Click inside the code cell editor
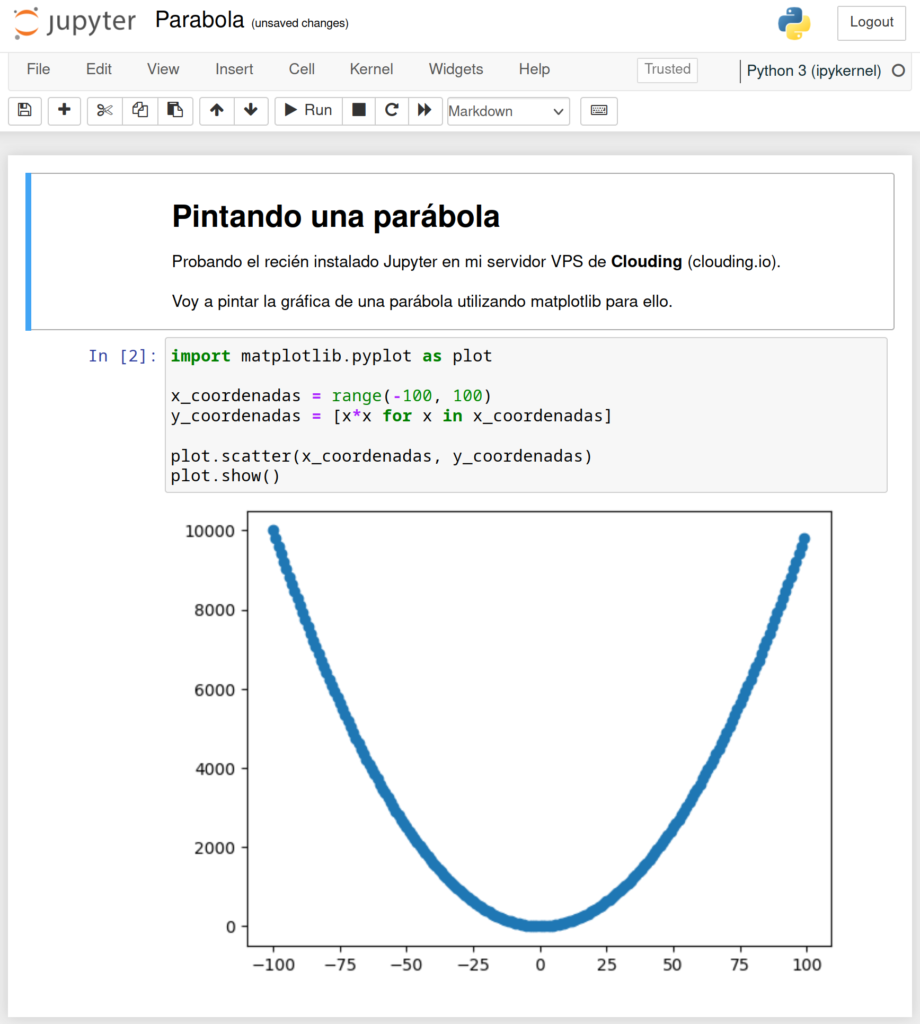The image size is (920, 1024). click(526, 415)
